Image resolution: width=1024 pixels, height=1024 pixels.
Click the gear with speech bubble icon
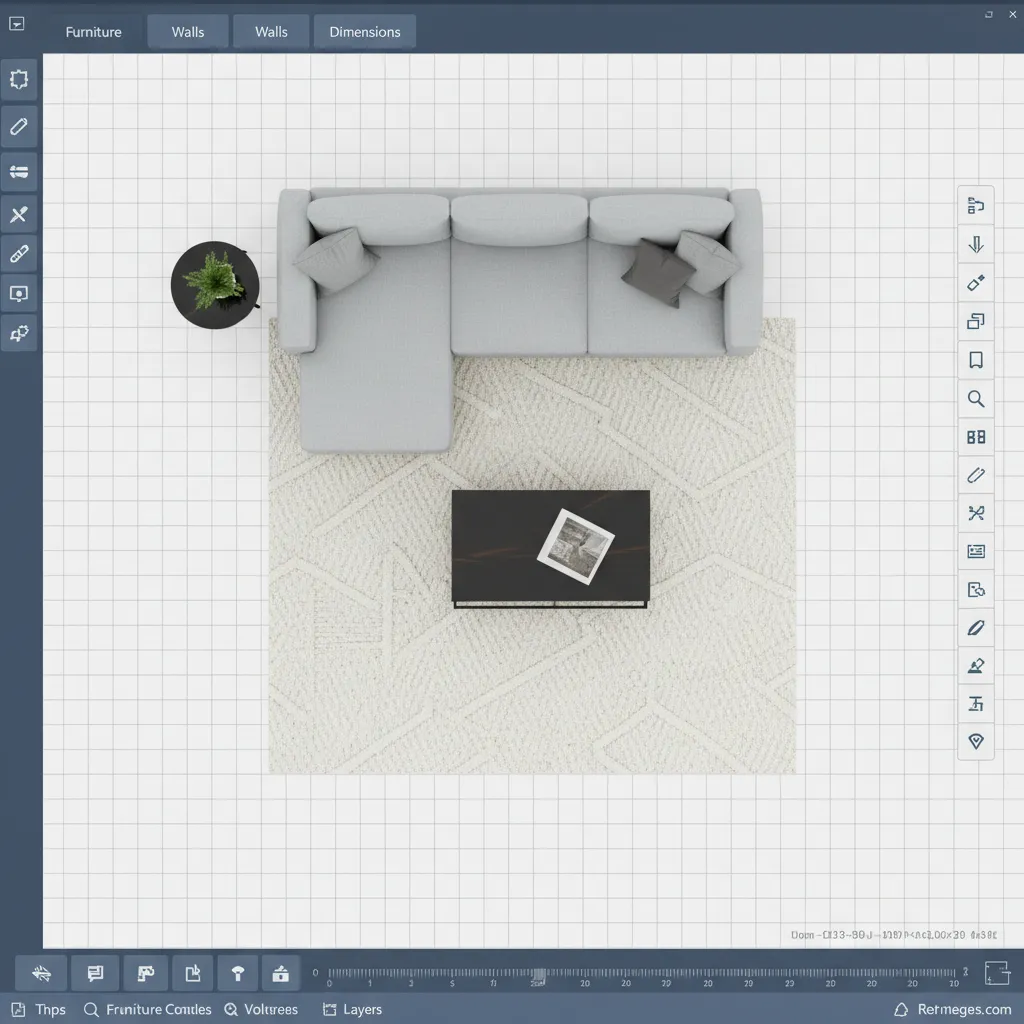pyautogui.click(x=19, y=333)
